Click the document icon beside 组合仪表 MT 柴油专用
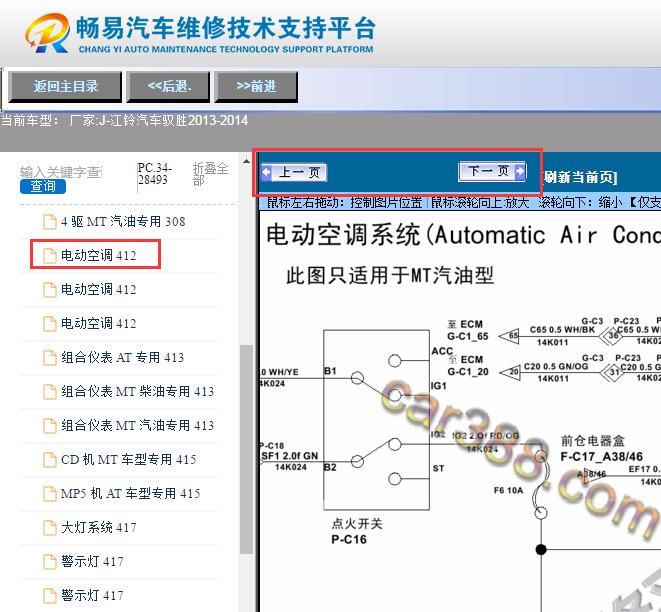This screenshot has width=661, height=612. pos(50,392)
